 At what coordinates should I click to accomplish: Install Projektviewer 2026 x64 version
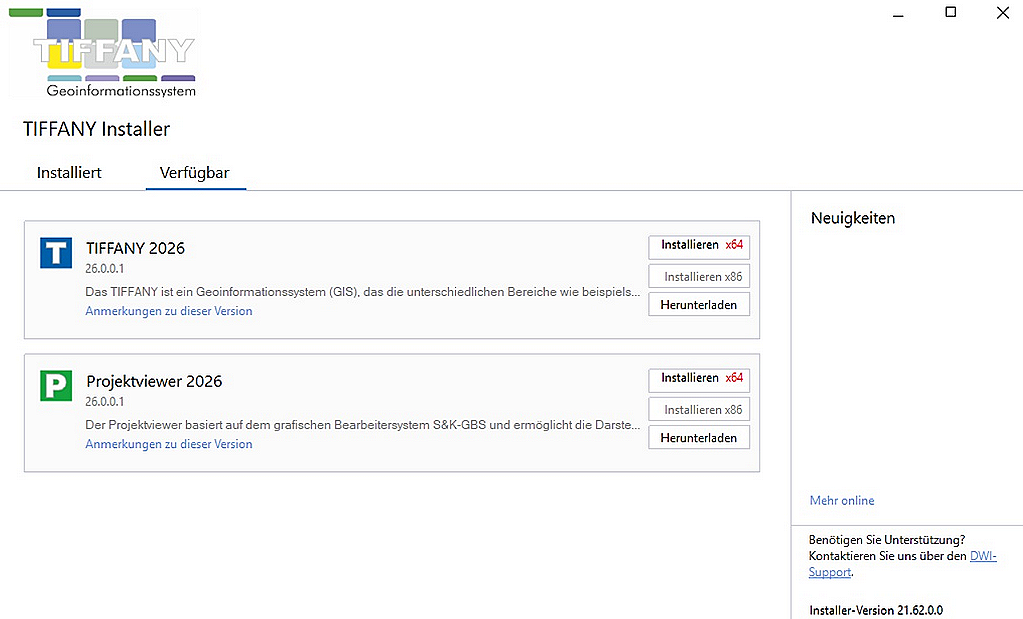pos(699,378)
